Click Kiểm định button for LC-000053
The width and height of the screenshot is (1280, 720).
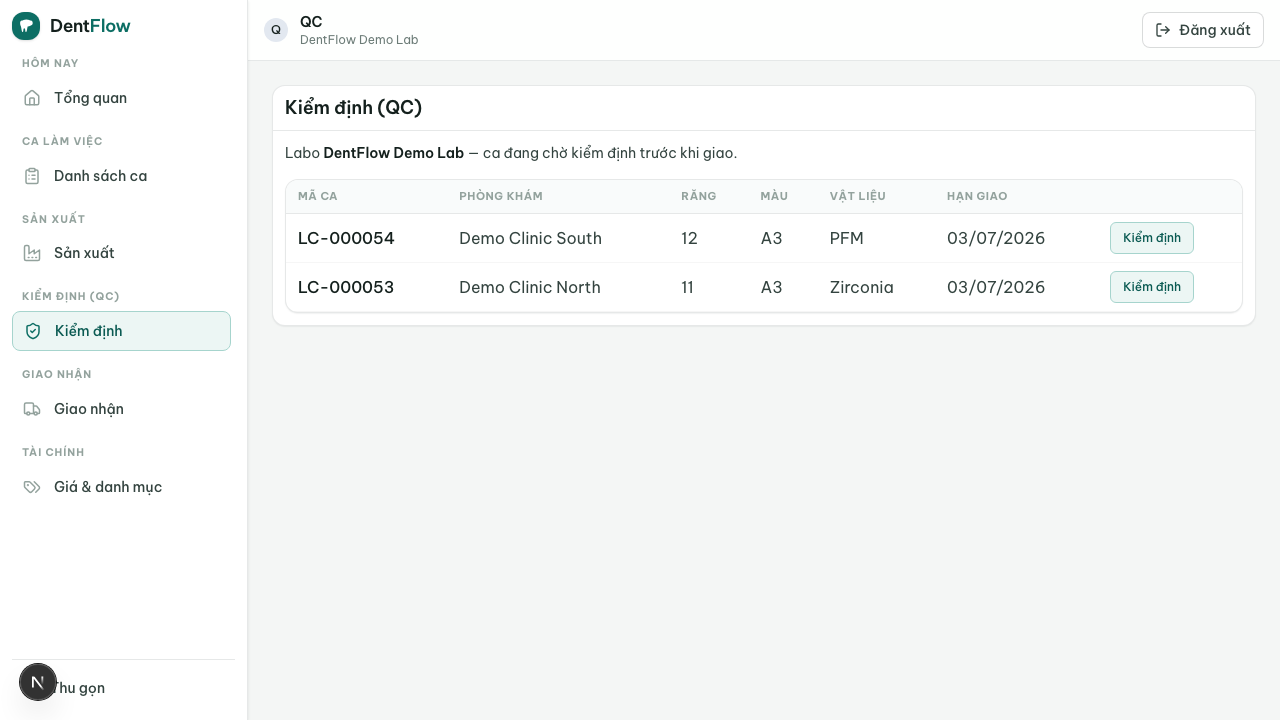point(1152,287)
